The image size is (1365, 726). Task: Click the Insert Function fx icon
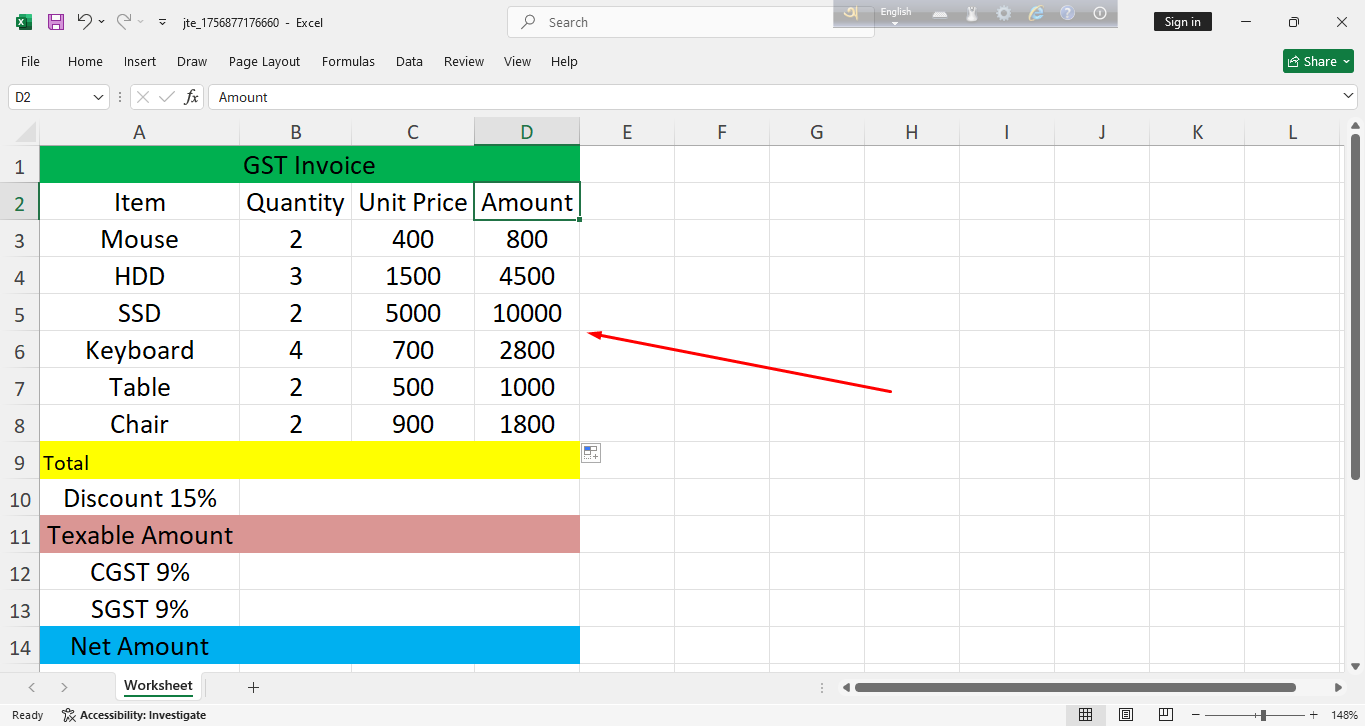(x=191, y=97)
